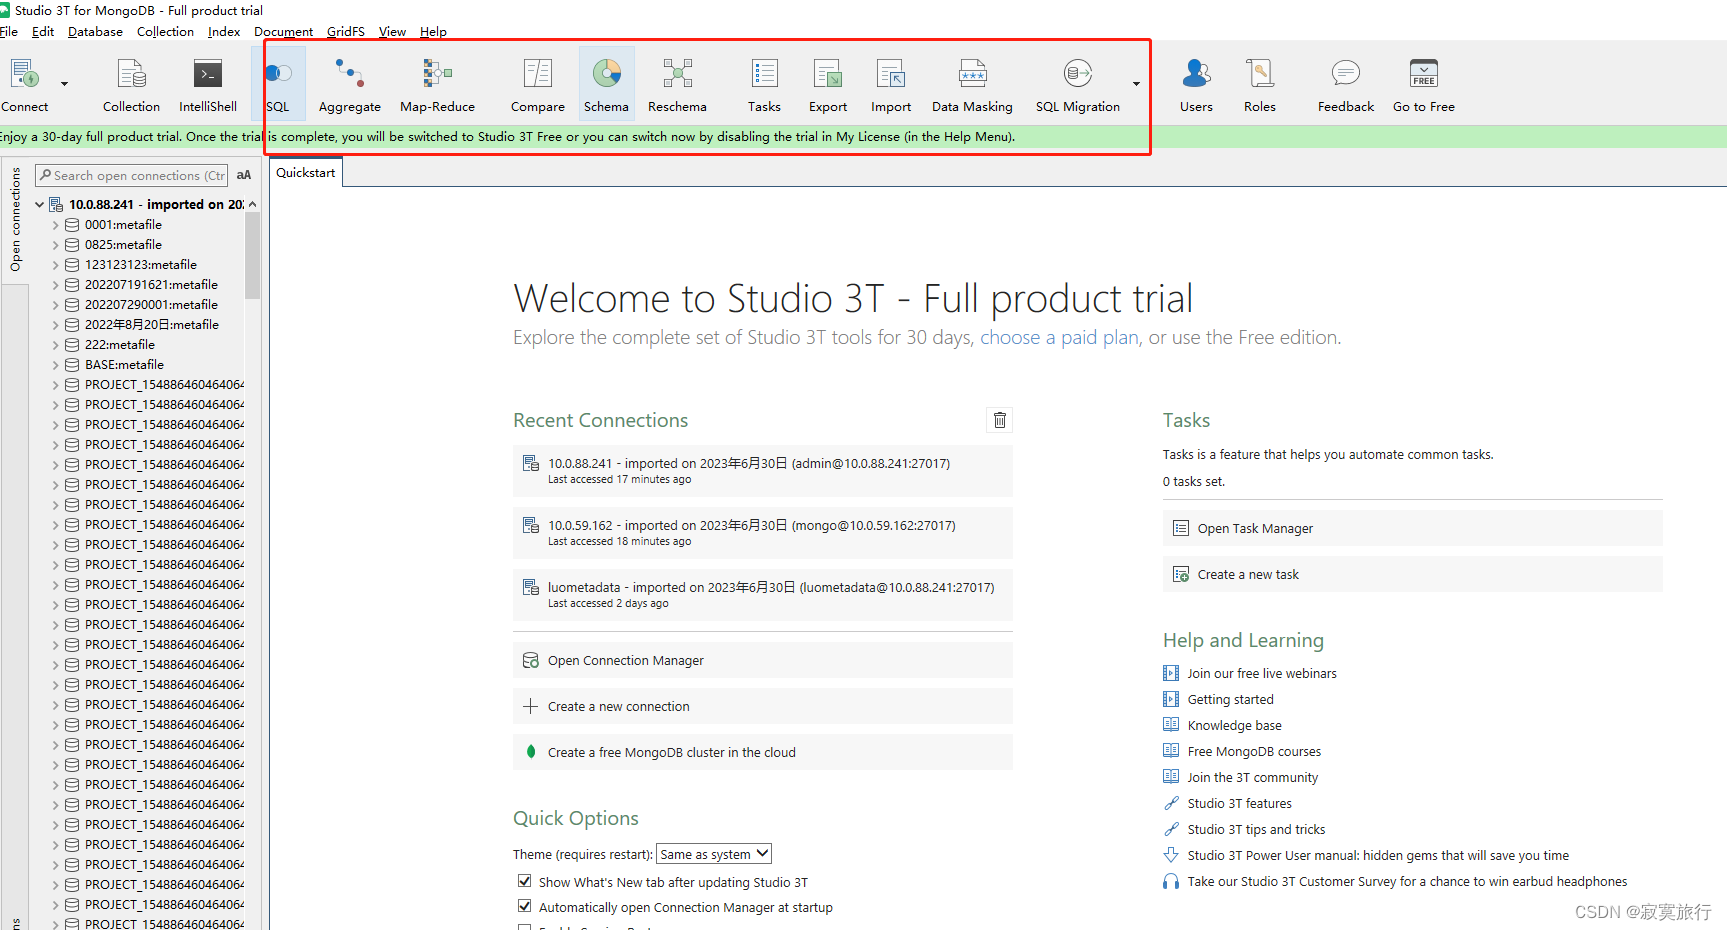Click Create a free MongoDB cluster in the cloud
1727x930 pixels.
[763, 752]
